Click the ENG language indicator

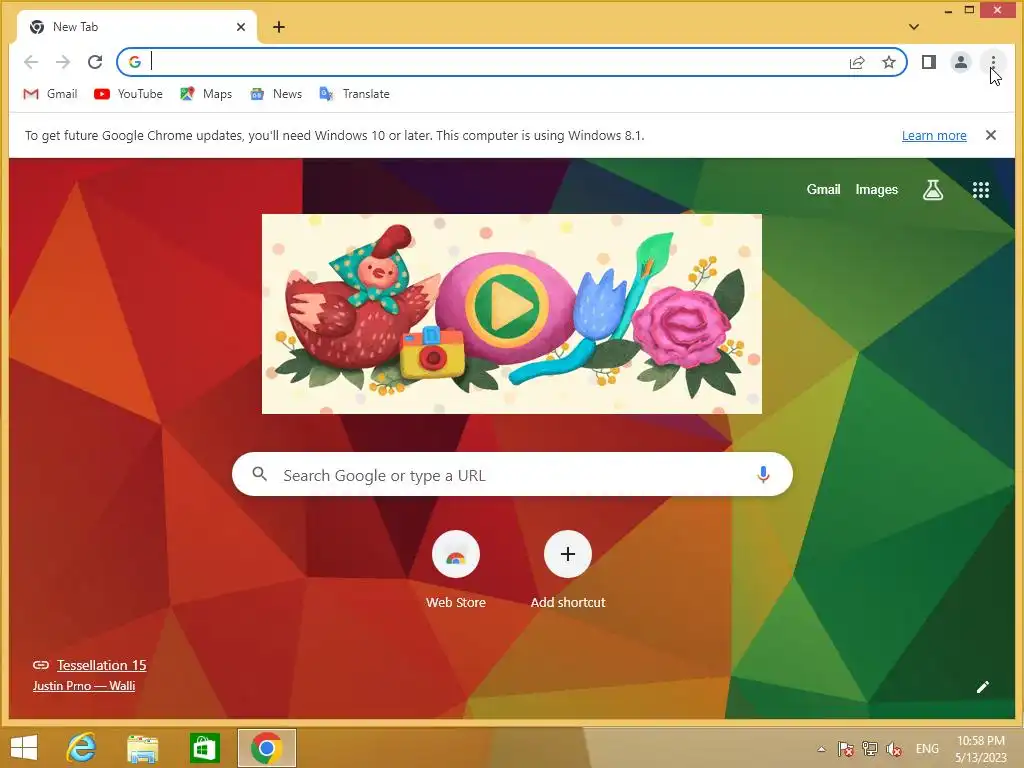[x=927, y=749]
